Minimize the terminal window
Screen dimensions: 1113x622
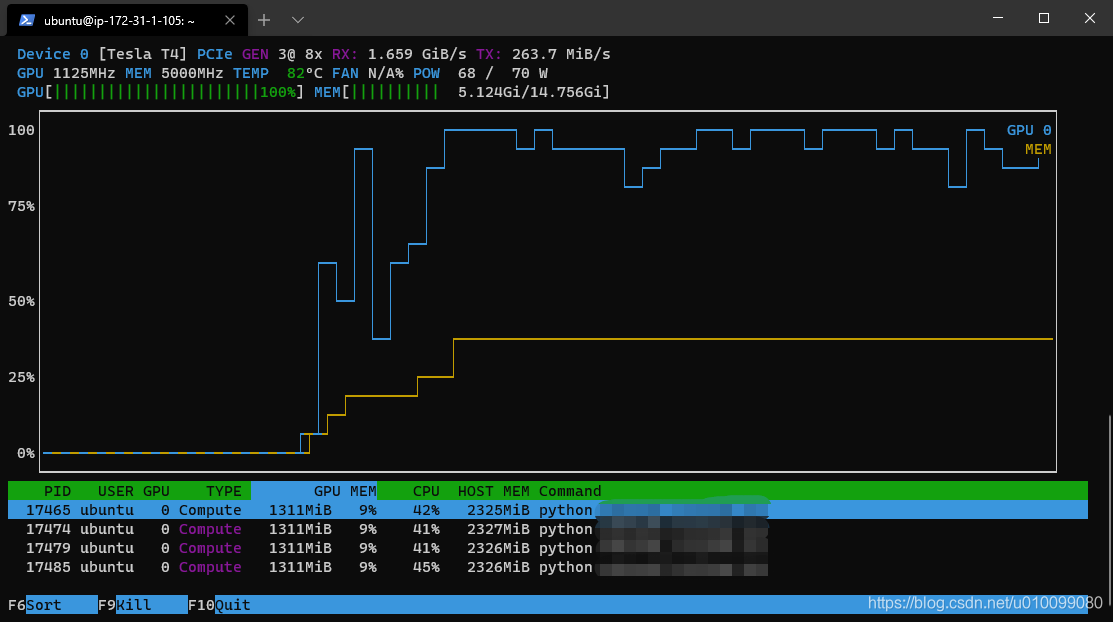998,18
